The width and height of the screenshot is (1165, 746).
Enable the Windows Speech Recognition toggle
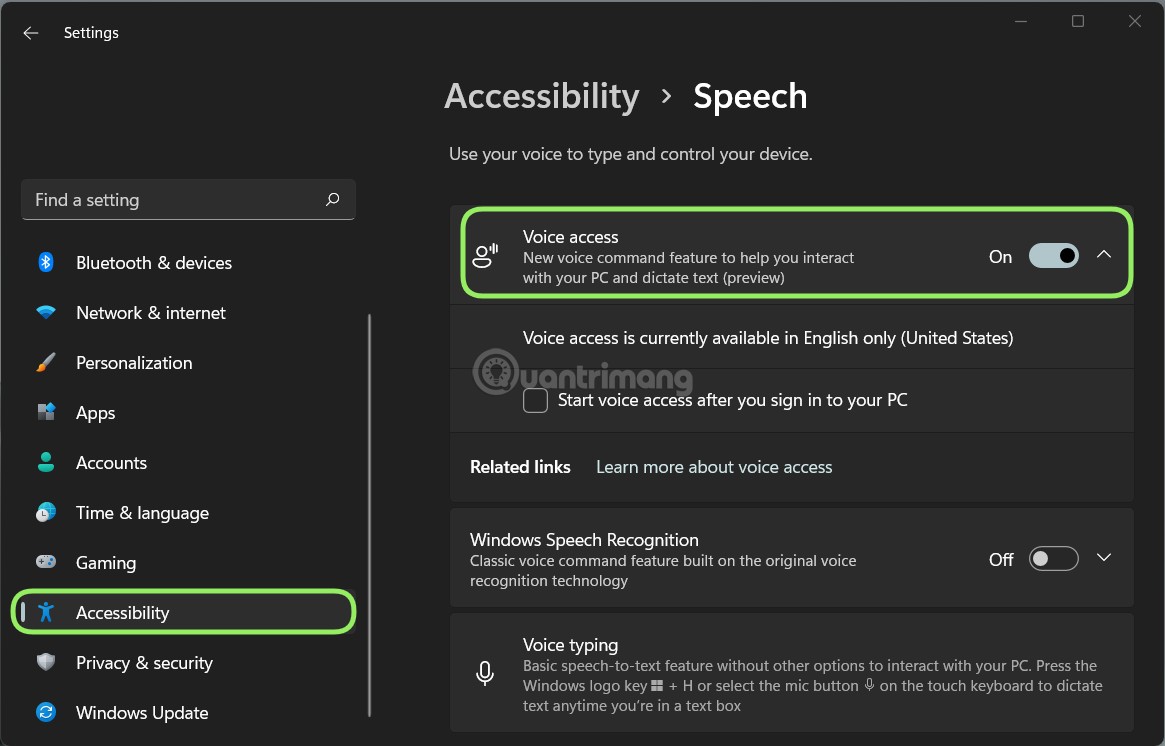(1054, 559)
